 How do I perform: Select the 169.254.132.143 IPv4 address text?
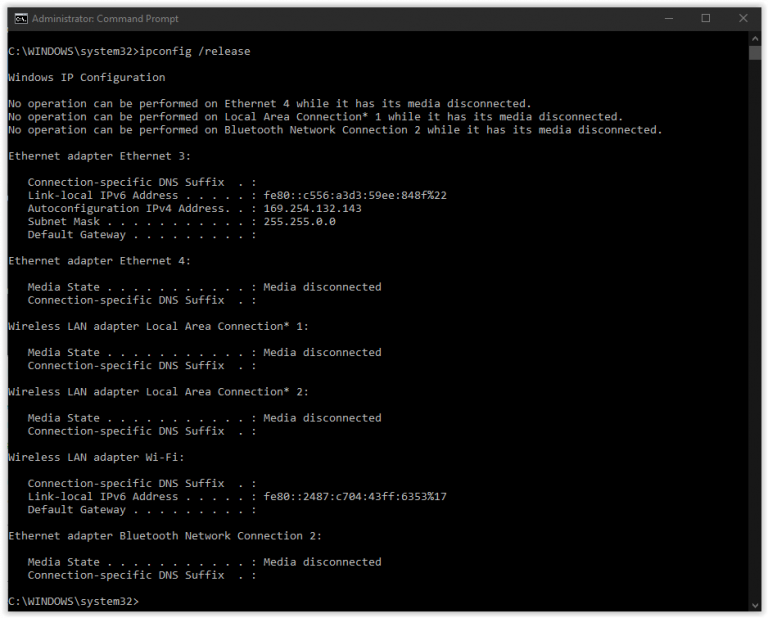point(312,208)
